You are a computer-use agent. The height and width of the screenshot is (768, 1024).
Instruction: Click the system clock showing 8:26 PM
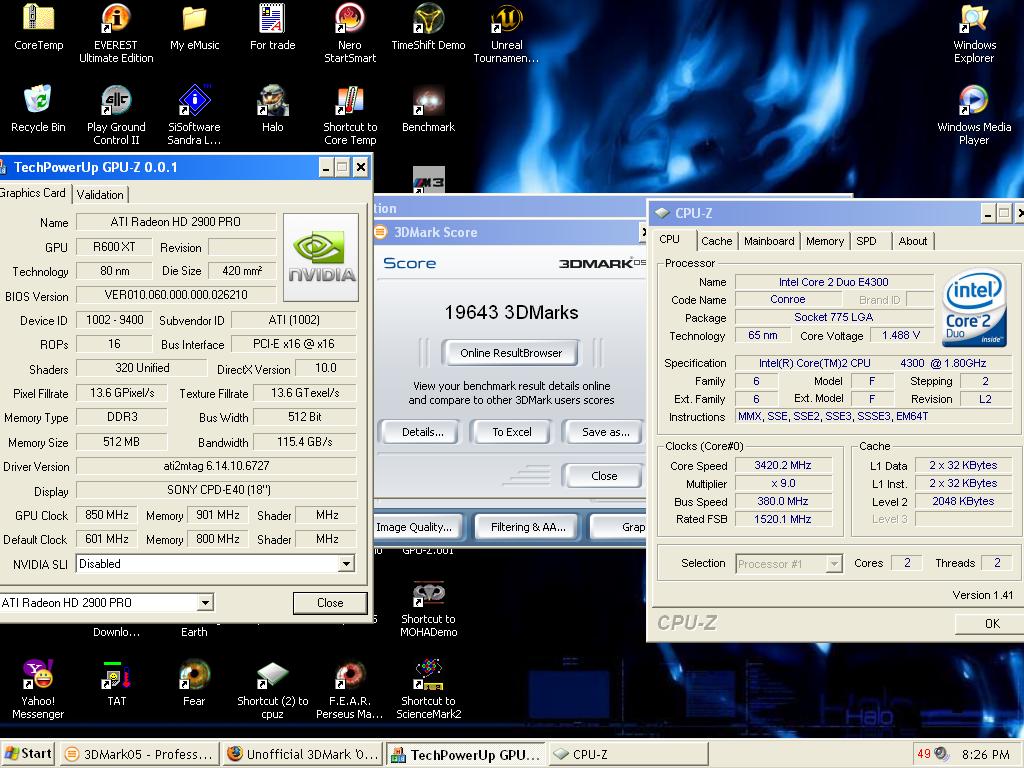985,754
